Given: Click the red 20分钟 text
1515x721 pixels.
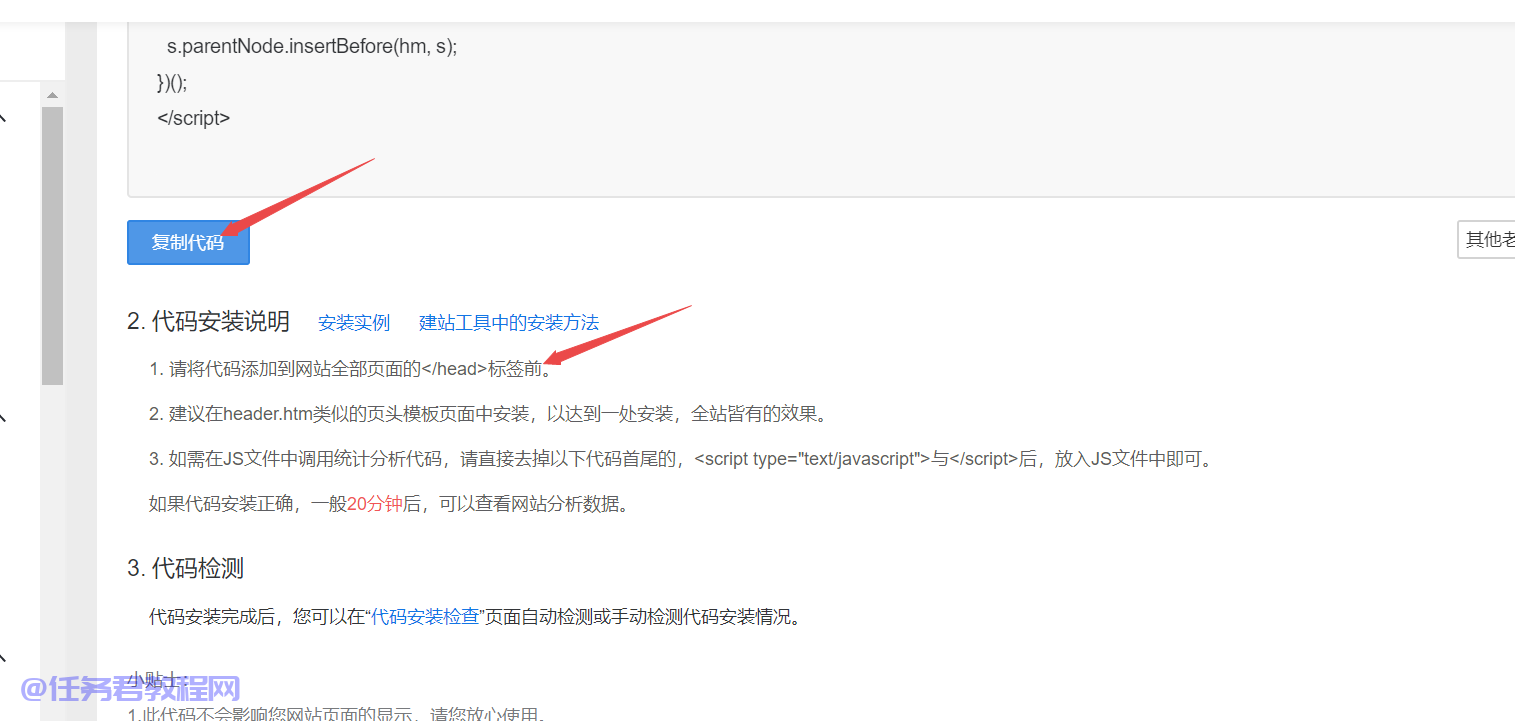Looking at the screenshot, I should [375, 504].
